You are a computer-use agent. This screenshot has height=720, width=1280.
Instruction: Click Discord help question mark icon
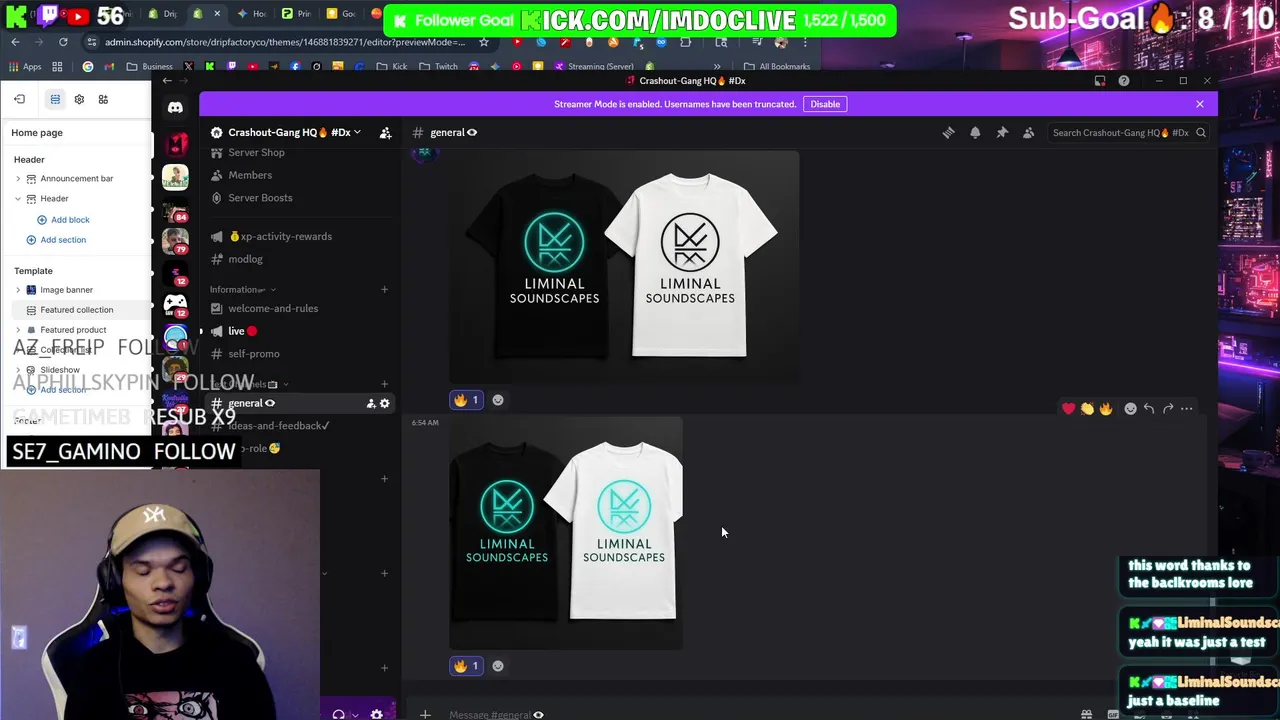(x=1124, y=81)
